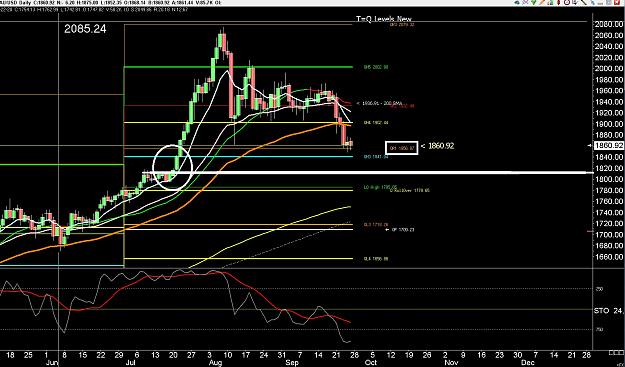This screenshot has width=625, height=367.
Task: Click the date label 25 on time axis
Action: [28, 355]
